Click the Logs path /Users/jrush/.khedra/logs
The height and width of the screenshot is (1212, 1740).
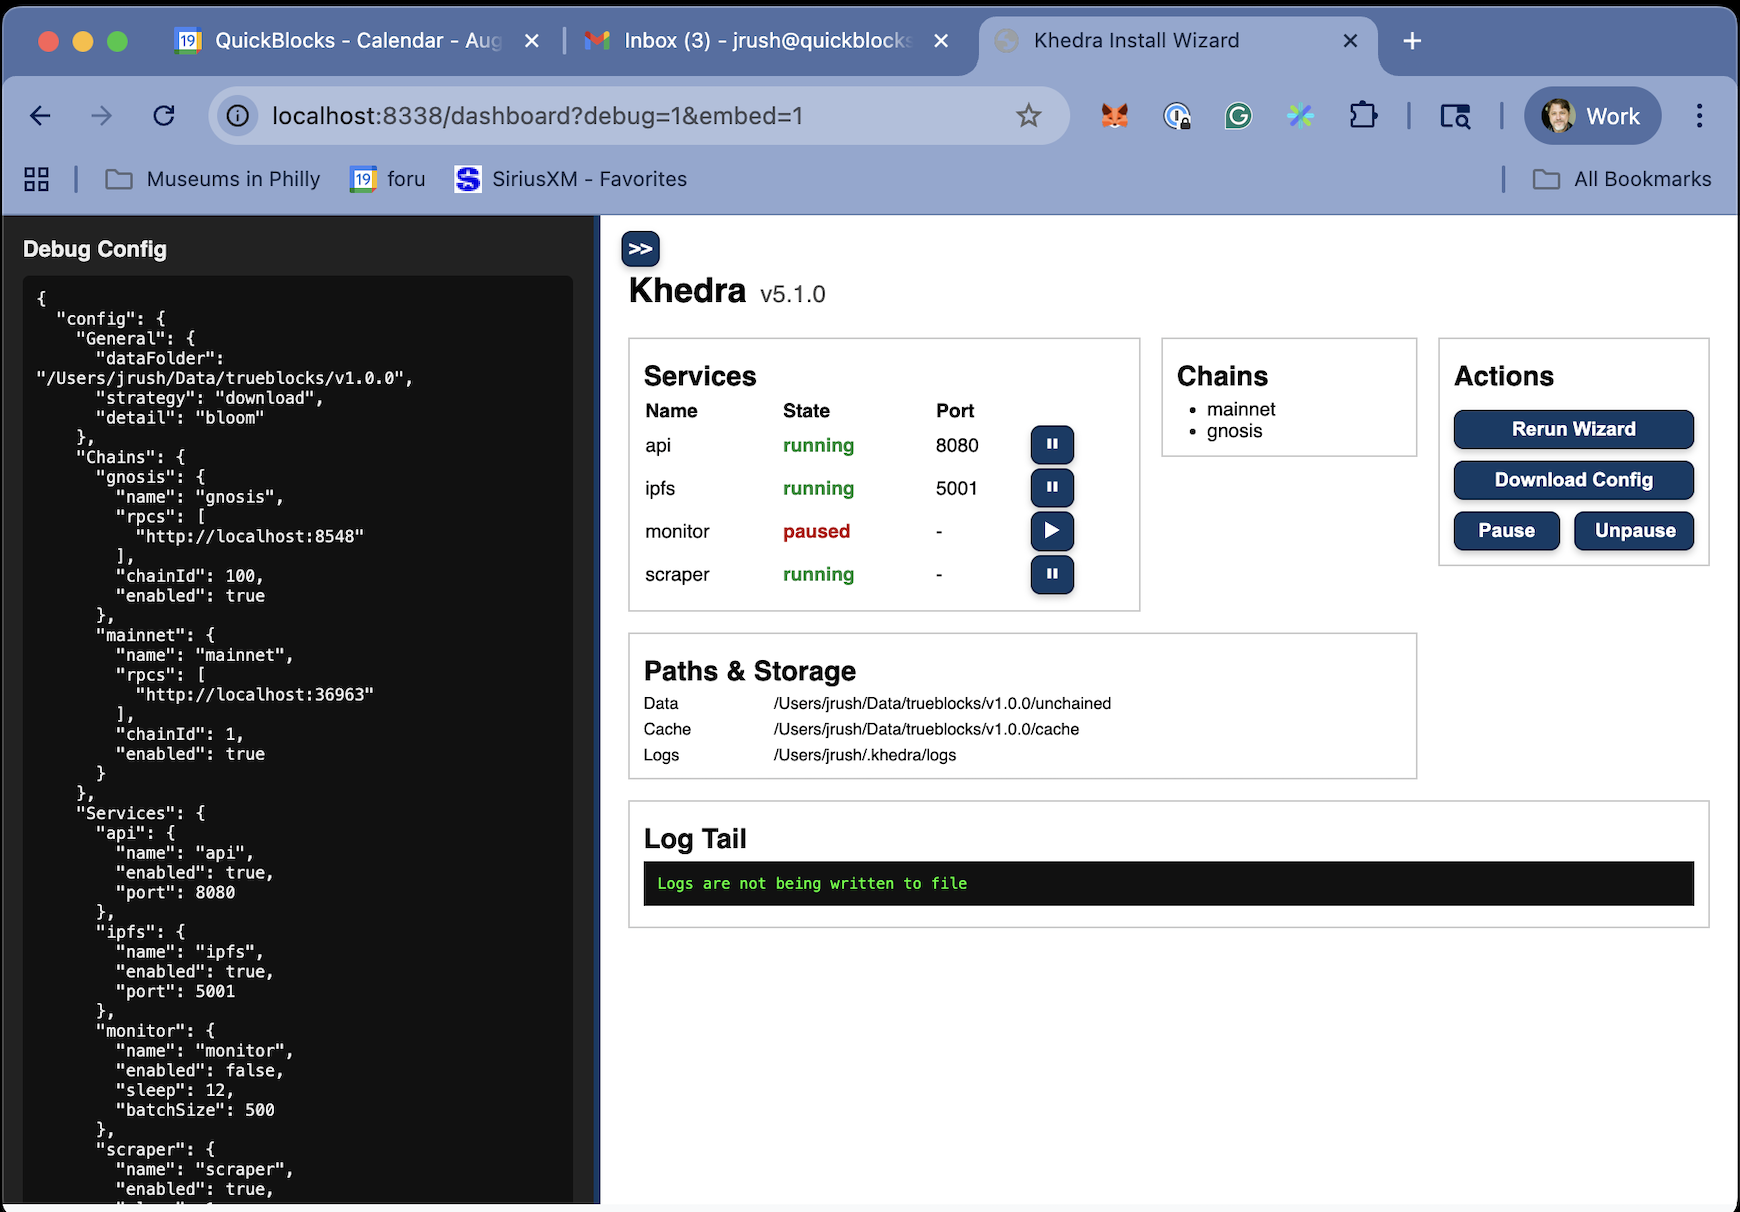tap(864, 755)
